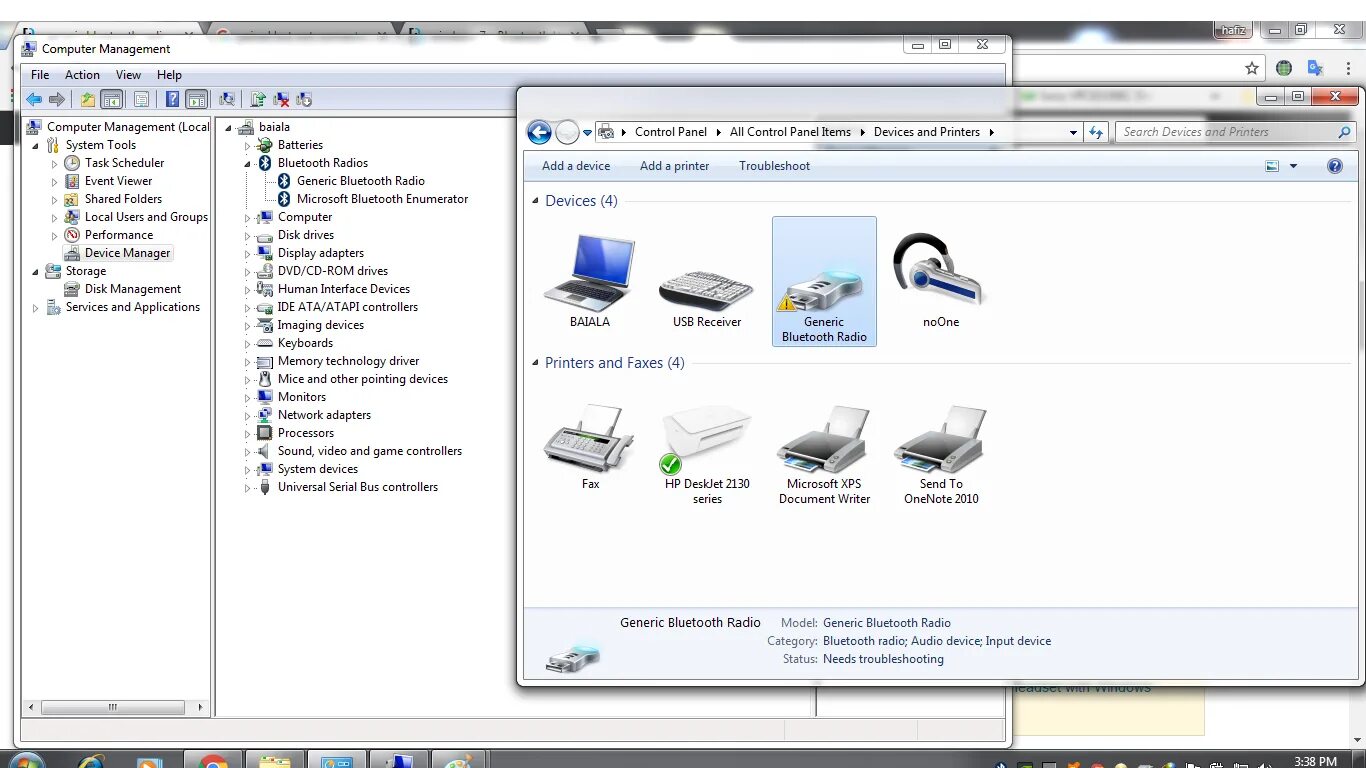
Task: Select the BAIALA laptop device
Action: (590, 281)
